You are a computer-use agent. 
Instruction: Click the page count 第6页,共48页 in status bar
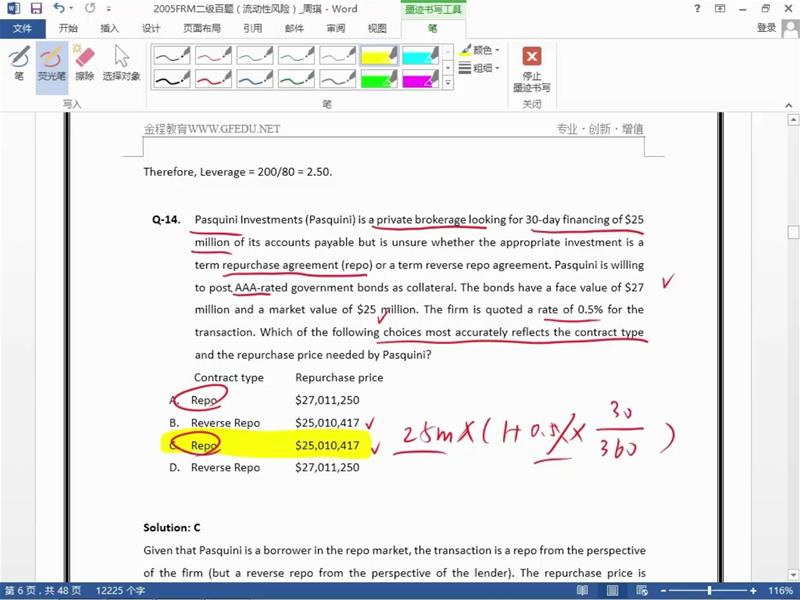pos(43,591)
